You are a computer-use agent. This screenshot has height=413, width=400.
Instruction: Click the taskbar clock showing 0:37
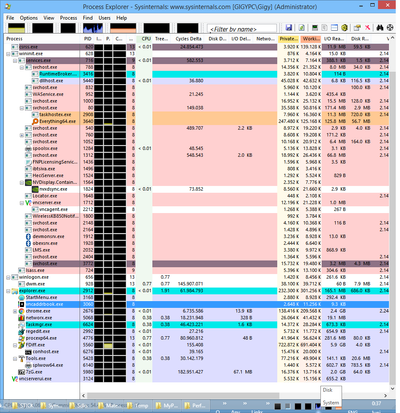pyautogui.click(x=376, y=403)
